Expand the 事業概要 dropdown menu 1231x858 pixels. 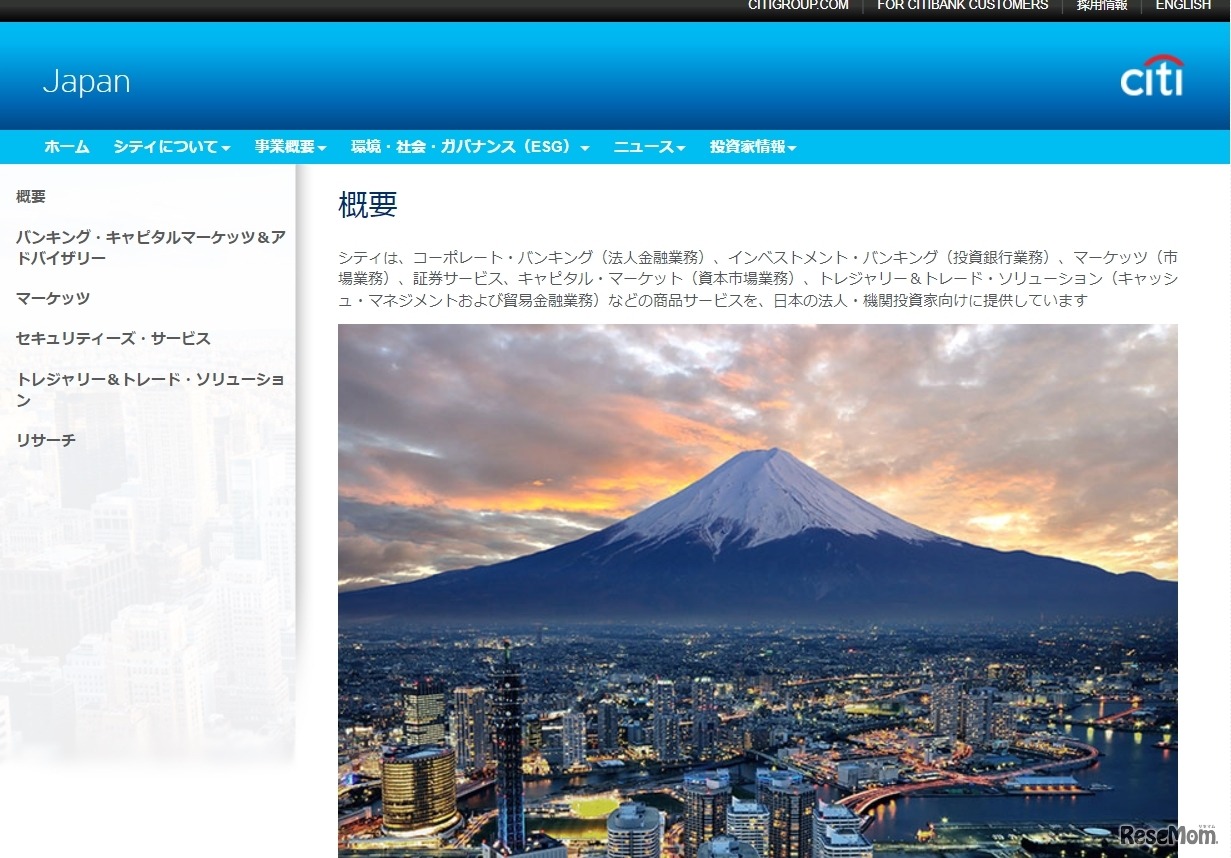[x=290, y=147]
